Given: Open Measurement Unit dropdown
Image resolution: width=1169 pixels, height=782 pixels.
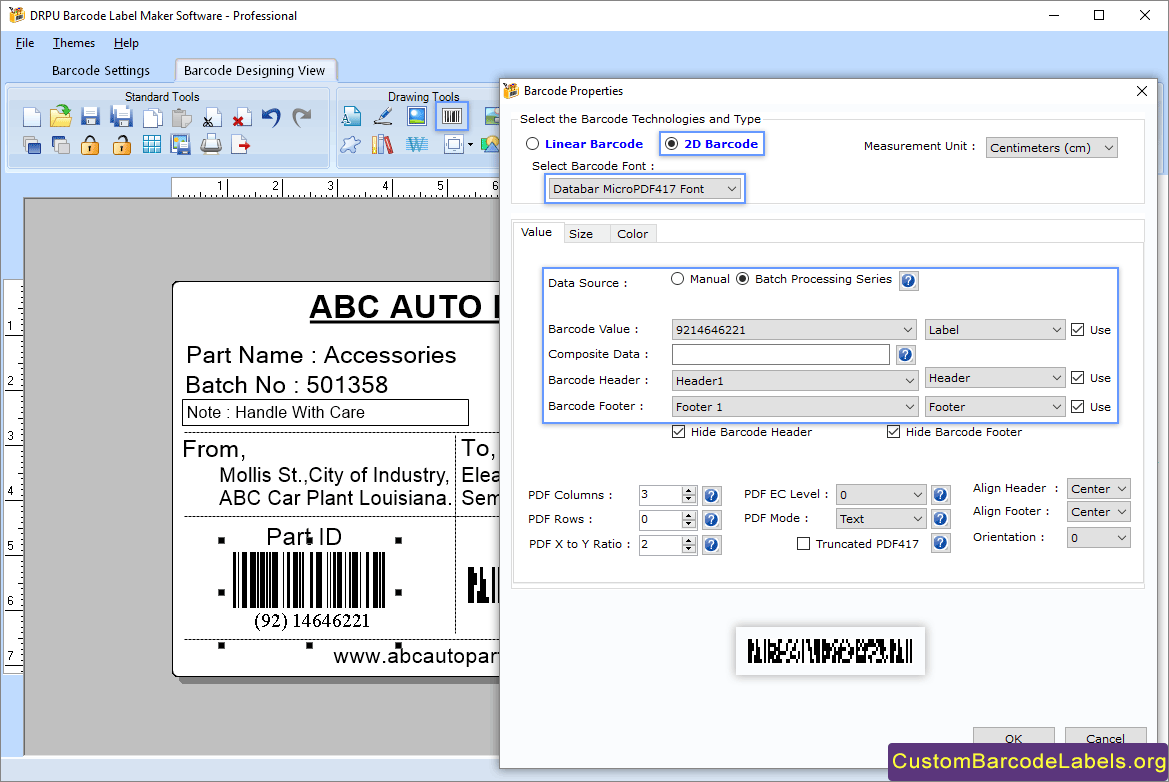Looking at the screenshot, I should (x=1051, y=148).
